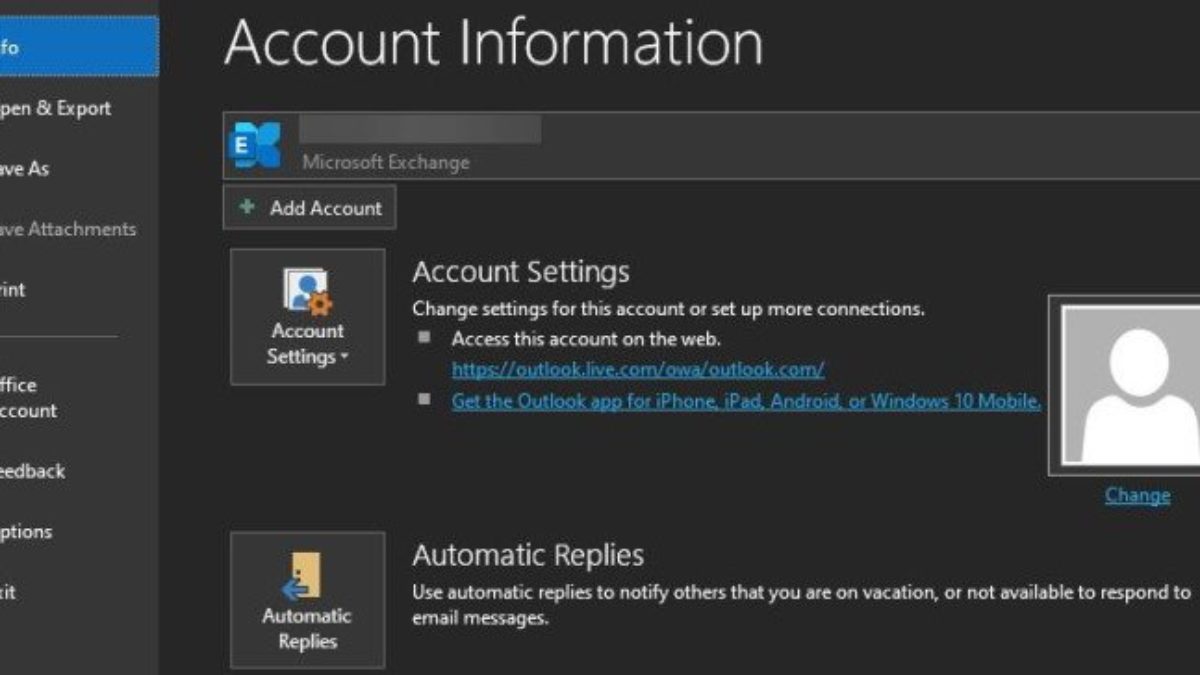Screen dimensions: 1200x675
Task: Click the Microsoft Exchange account icon
Action: 256,146
